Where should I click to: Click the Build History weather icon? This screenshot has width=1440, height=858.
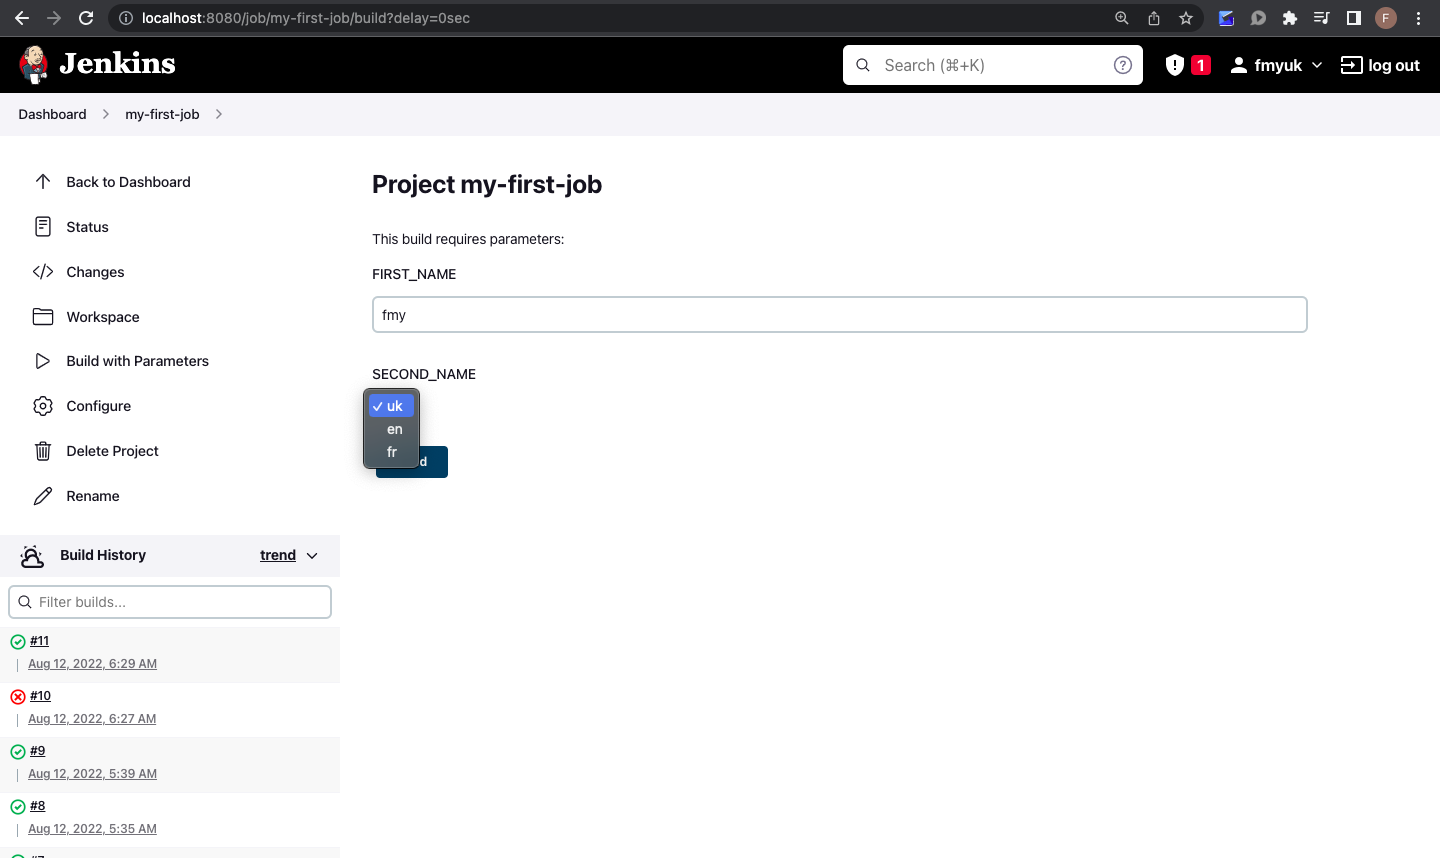point(32,556)
